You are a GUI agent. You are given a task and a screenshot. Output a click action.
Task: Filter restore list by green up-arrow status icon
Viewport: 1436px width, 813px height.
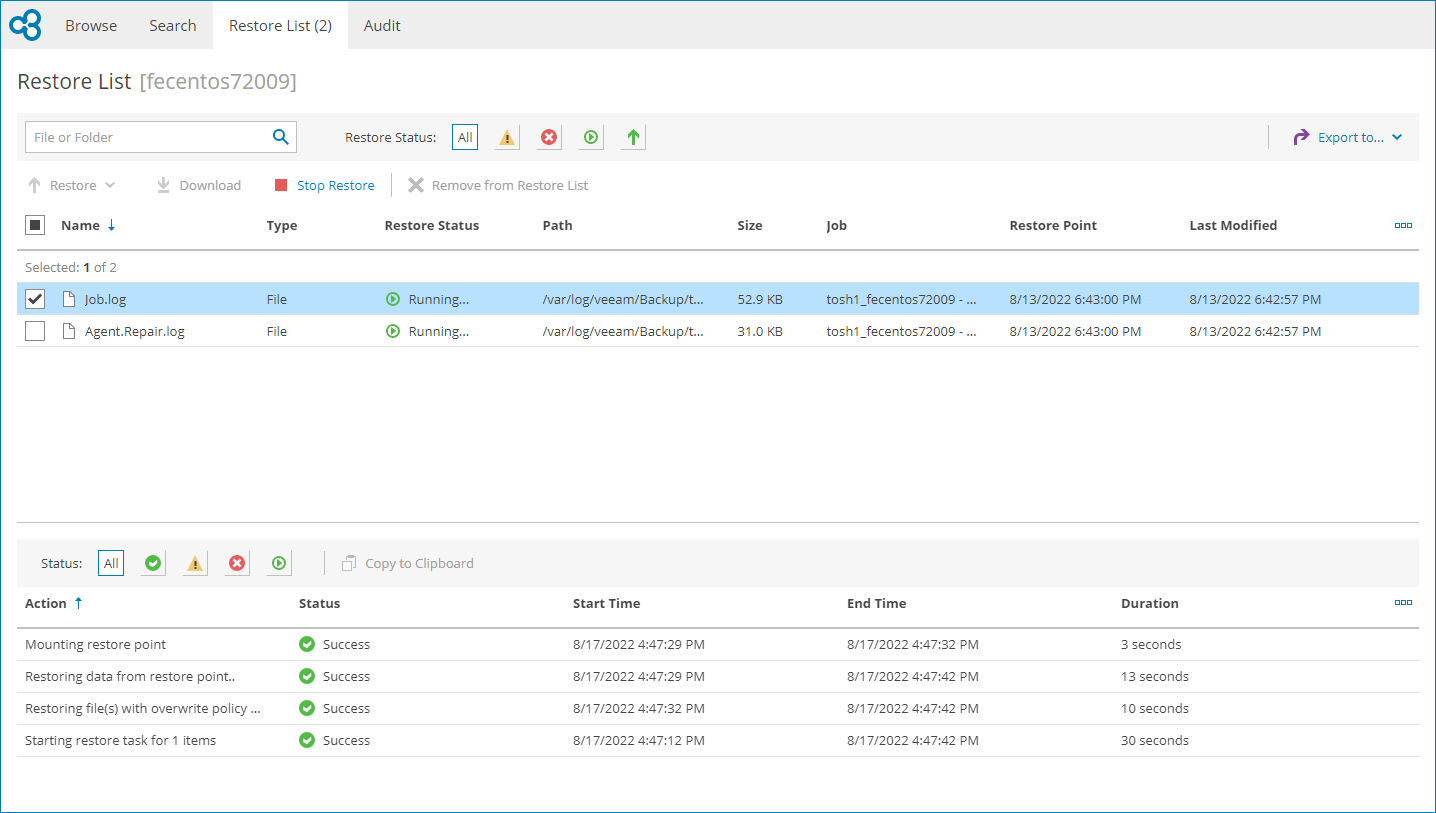click(632, 137)
